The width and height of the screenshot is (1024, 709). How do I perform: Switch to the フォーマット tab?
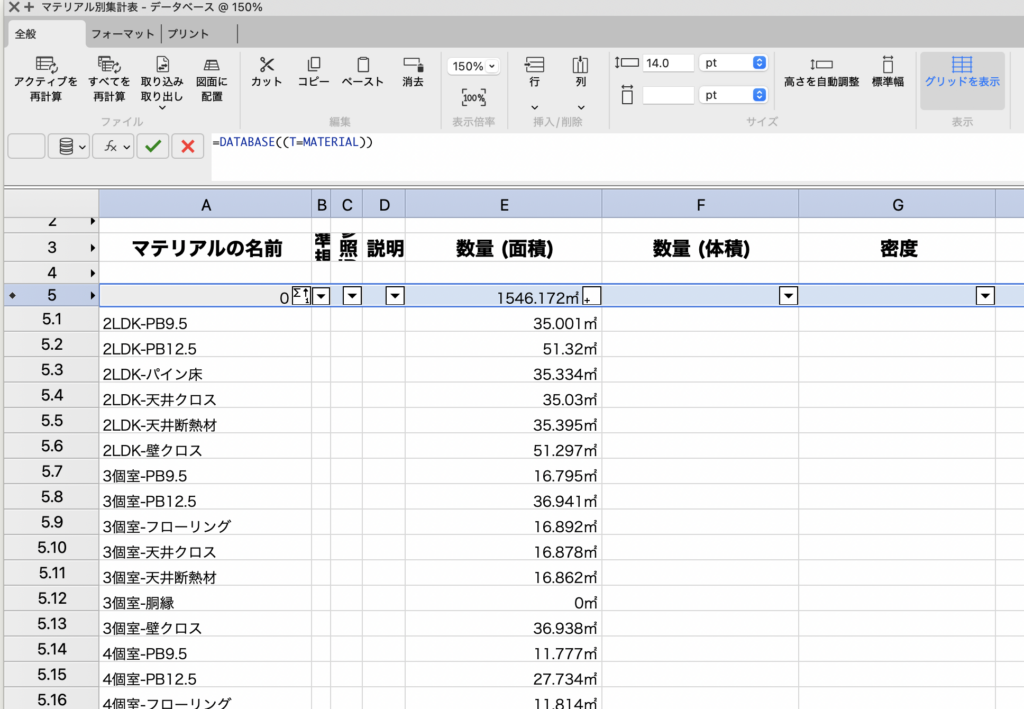tap(124, 33)
